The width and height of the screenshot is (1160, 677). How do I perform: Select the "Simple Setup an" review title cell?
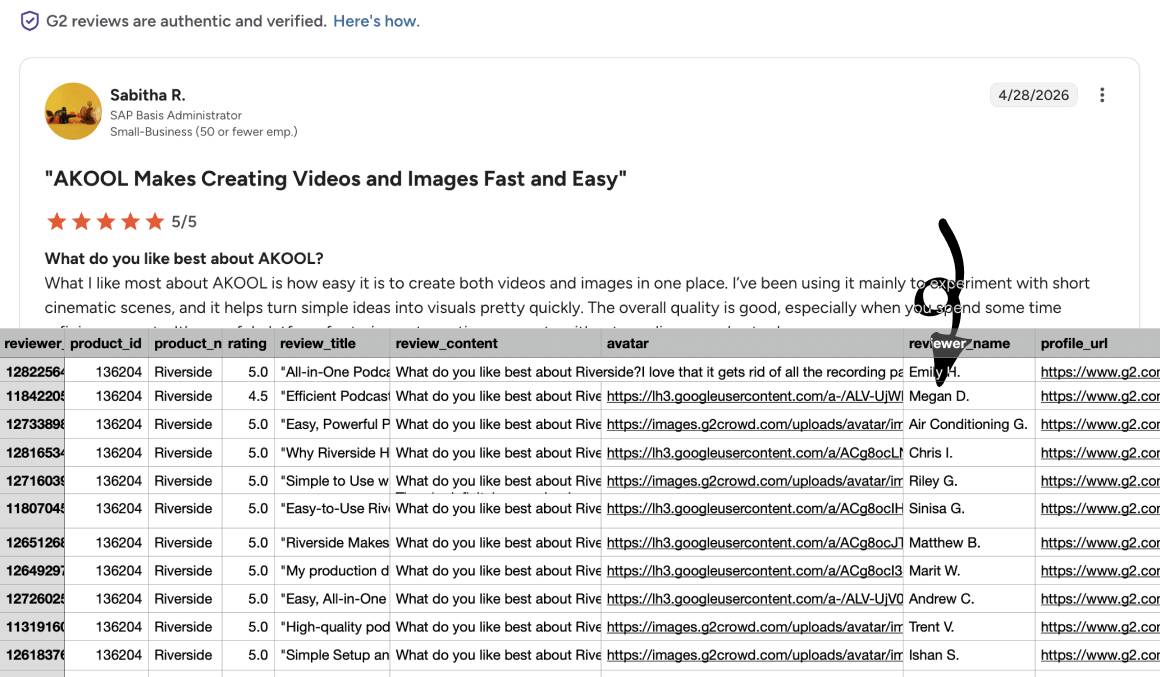tap(332, 656)
